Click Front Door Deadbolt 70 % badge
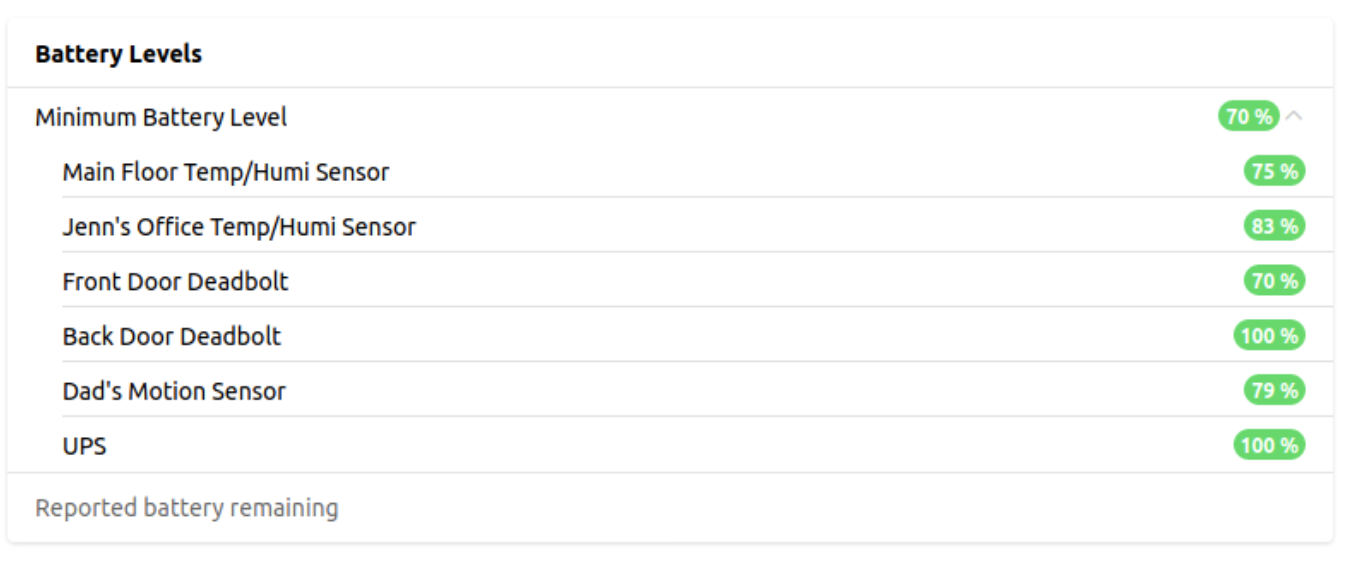This screenshot has width=1356, height=582. click(x=1274, y=281)
